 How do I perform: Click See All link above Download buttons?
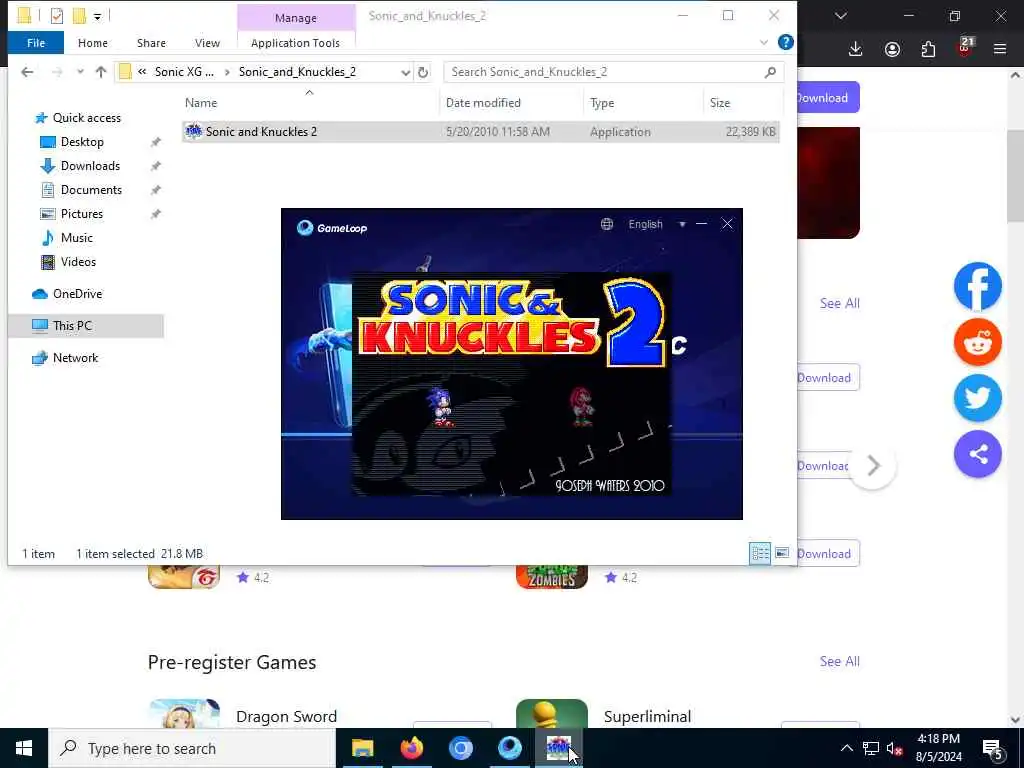coord(839,303)
